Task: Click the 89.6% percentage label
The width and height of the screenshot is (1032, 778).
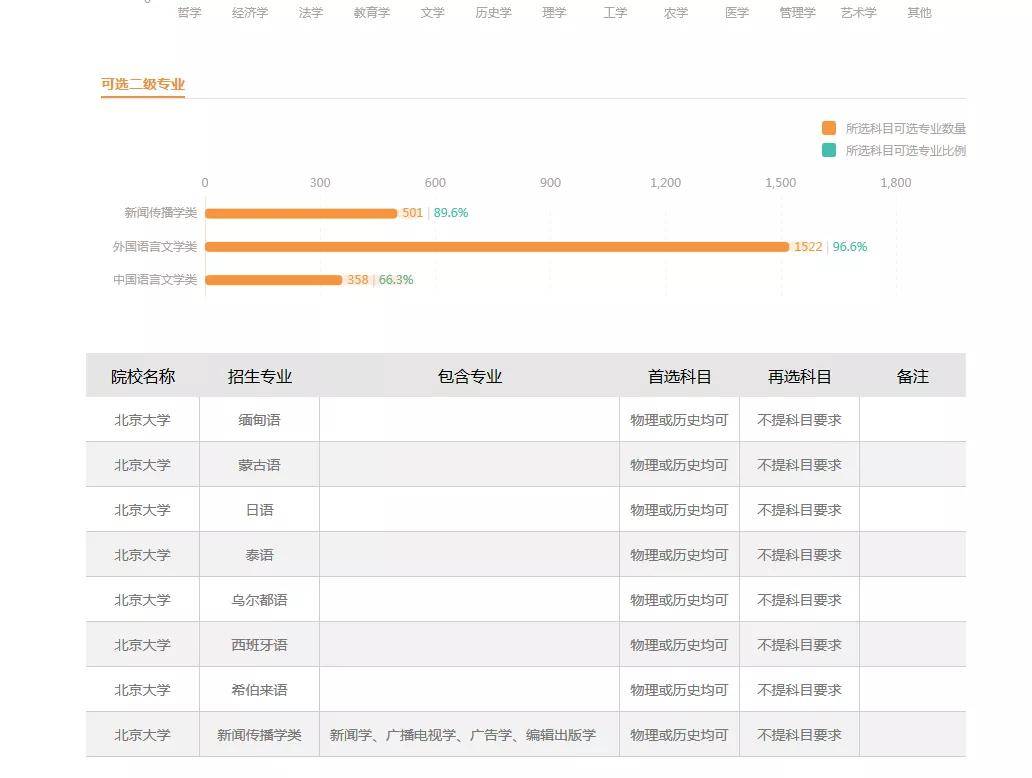Action: [451, 213]
